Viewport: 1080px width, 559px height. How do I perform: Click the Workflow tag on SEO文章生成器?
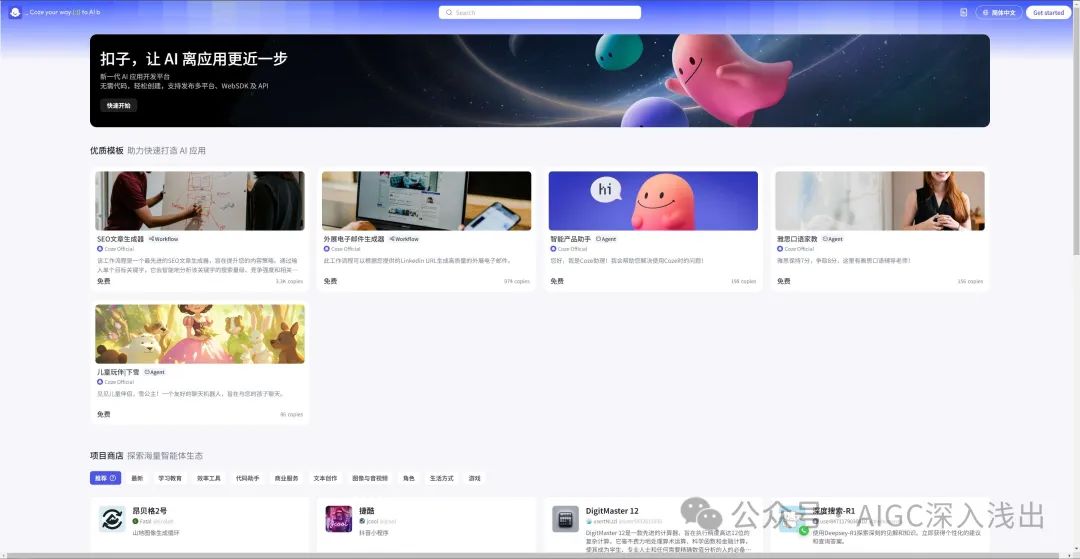(x=164, y=239)
